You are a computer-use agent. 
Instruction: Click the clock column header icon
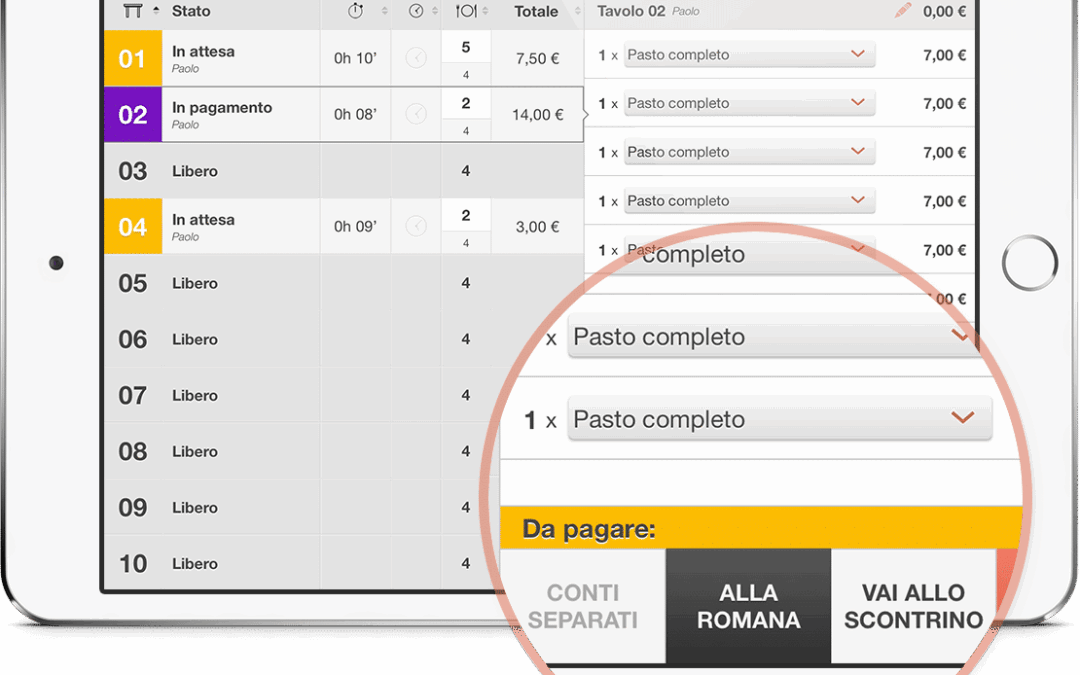[x=416, y=11]
